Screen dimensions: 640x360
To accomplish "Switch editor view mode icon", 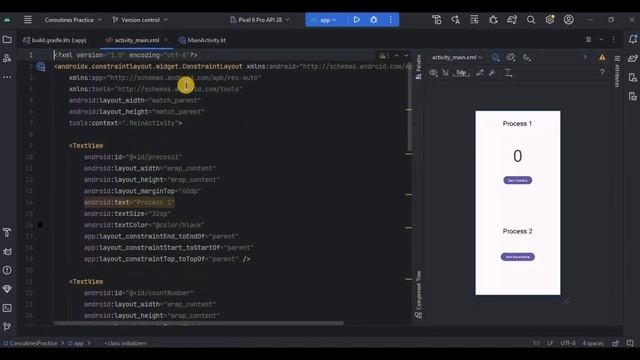I will [588, 40].
